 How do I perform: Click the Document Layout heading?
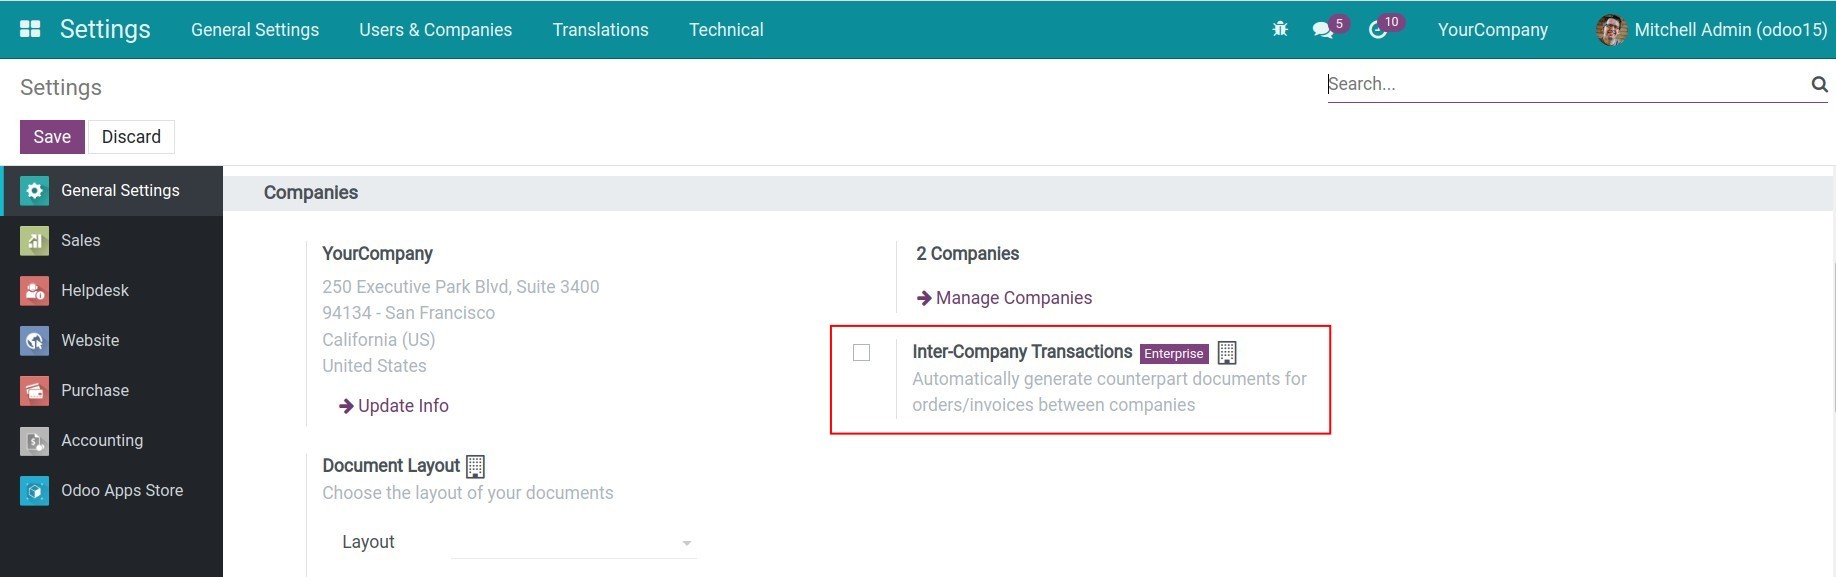391,466
